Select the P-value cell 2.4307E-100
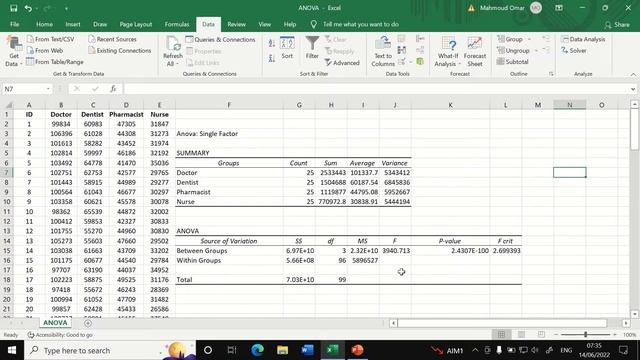 [x=450, y=251]
